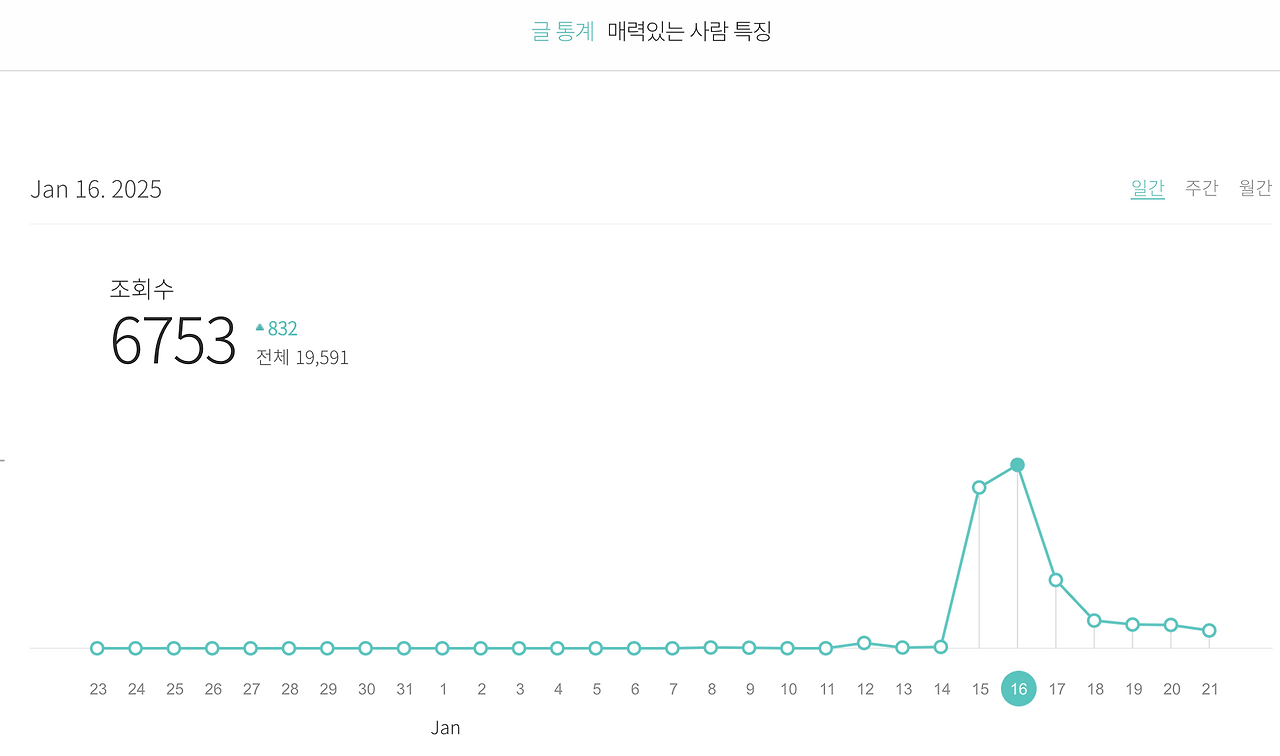Switch to the 일간 view

coord(1147,187)
